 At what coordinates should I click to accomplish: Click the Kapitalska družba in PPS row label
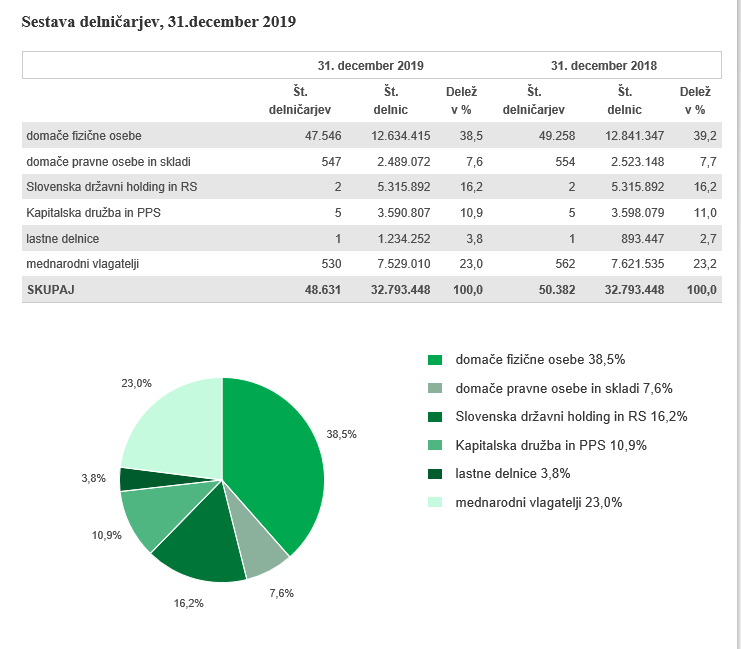click(93, 213)
